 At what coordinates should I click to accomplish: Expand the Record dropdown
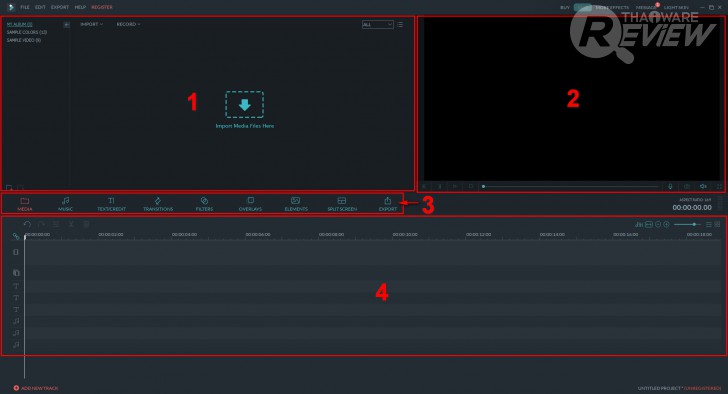128,24
